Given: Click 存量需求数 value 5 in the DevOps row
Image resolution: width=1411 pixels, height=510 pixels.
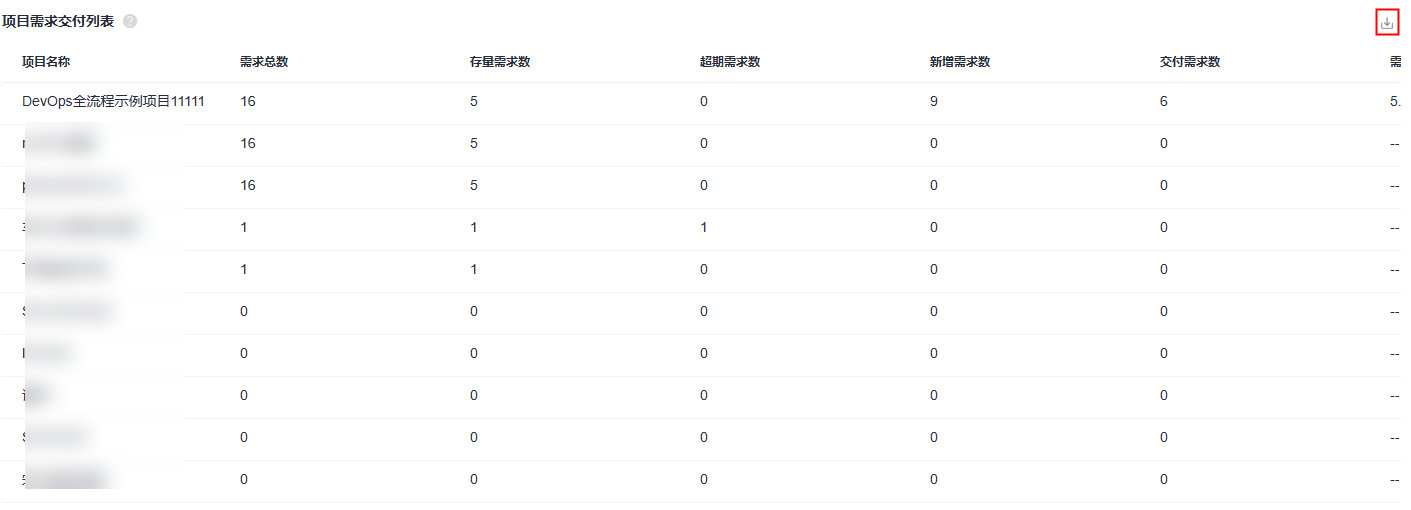Looking at the screenshot, I should pos(474,101).
